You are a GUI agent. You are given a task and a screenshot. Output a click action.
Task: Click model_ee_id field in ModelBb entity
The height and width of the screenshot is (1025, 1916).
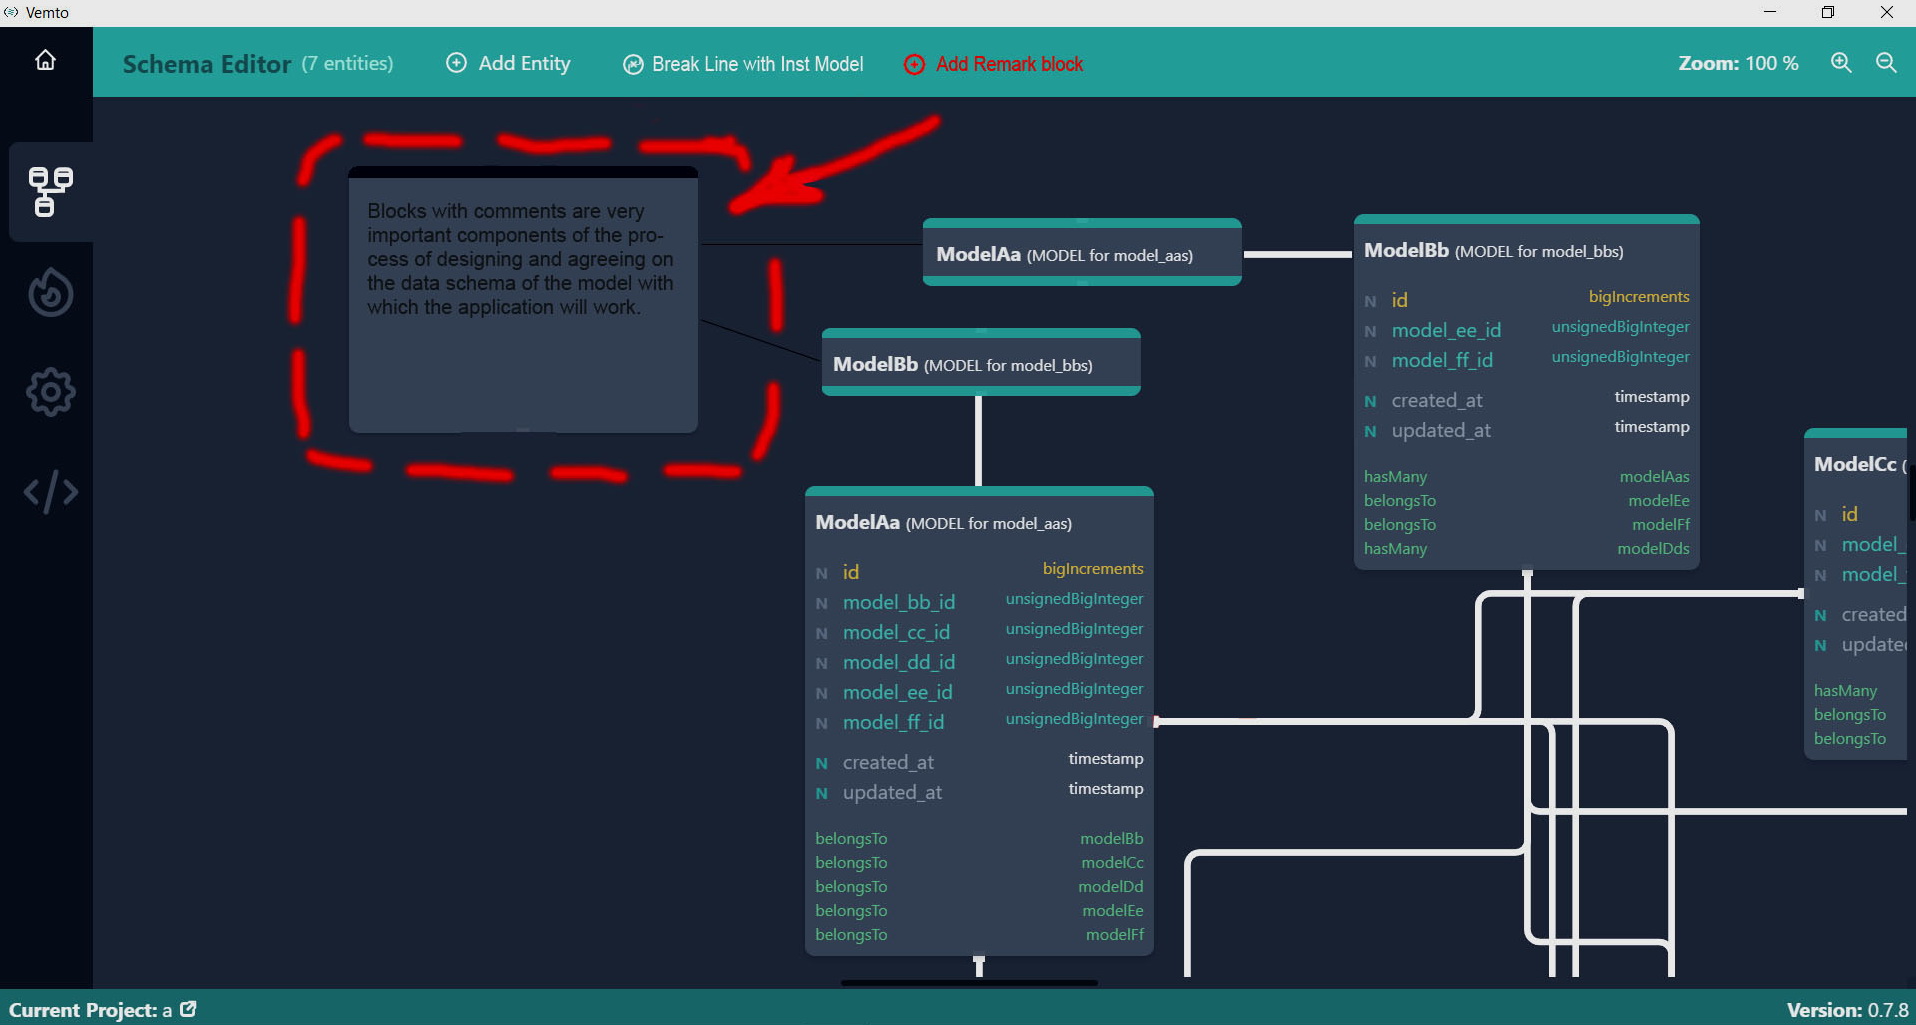(x=1527, y=330)
